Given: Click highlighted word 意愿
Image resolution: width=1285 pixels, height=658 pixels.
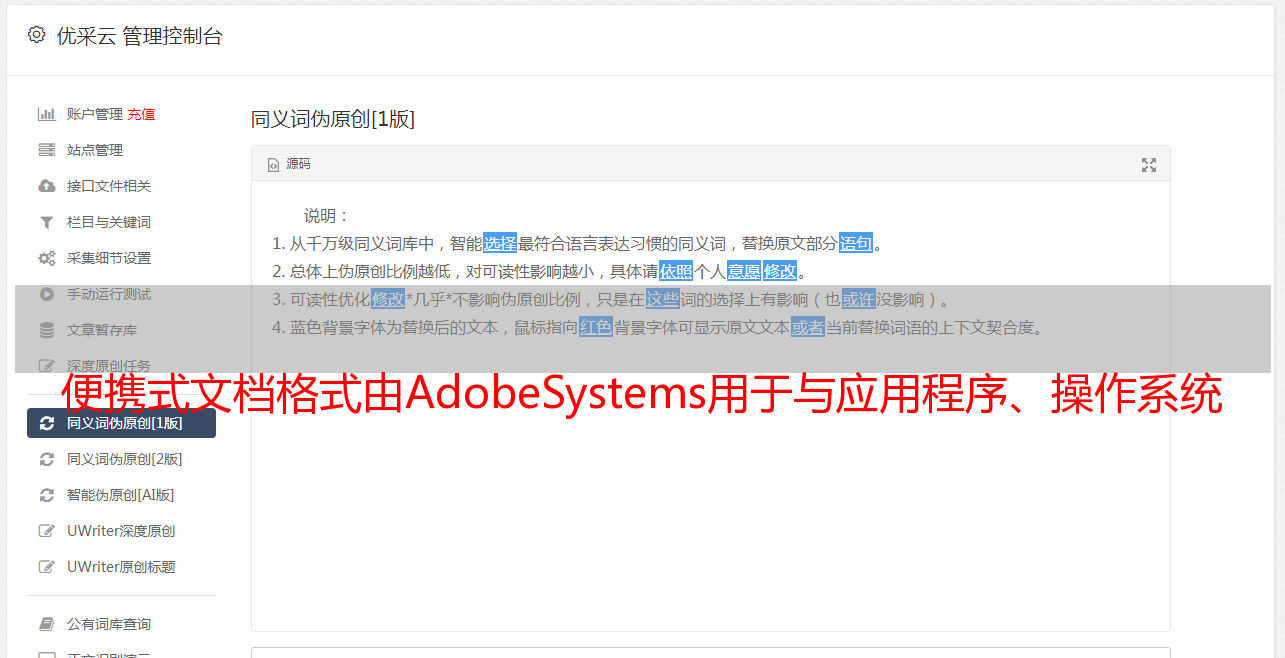Looking at the screenshot, I should coord(743,271).
